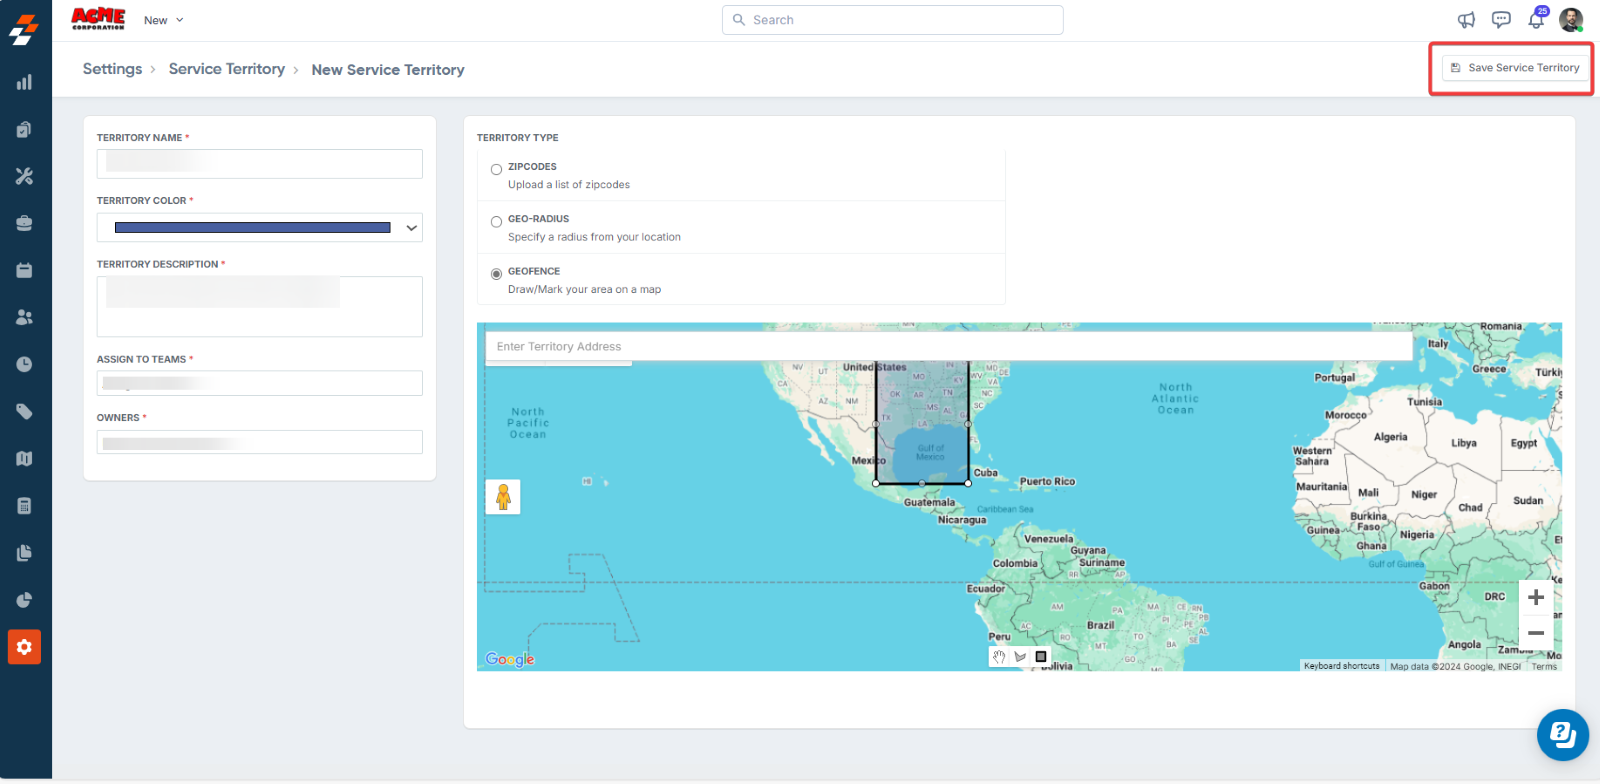Choose the Geo-Radius territory type

pyautogui.click(x=496, y=222)
